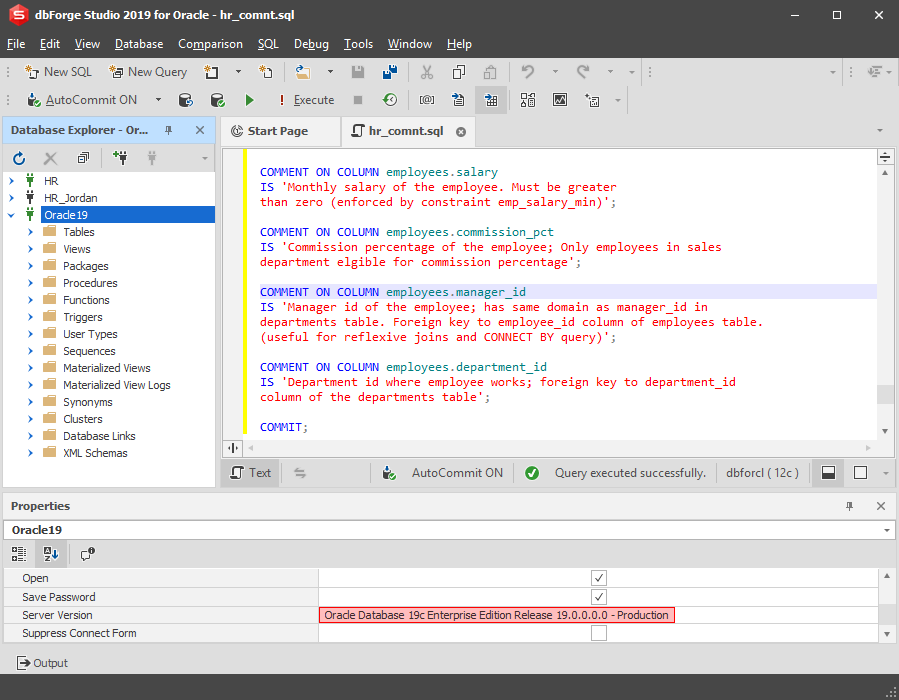Save all files with the blue double-disk icon
The height and width of the screenshot is (700, 899).
390,72
